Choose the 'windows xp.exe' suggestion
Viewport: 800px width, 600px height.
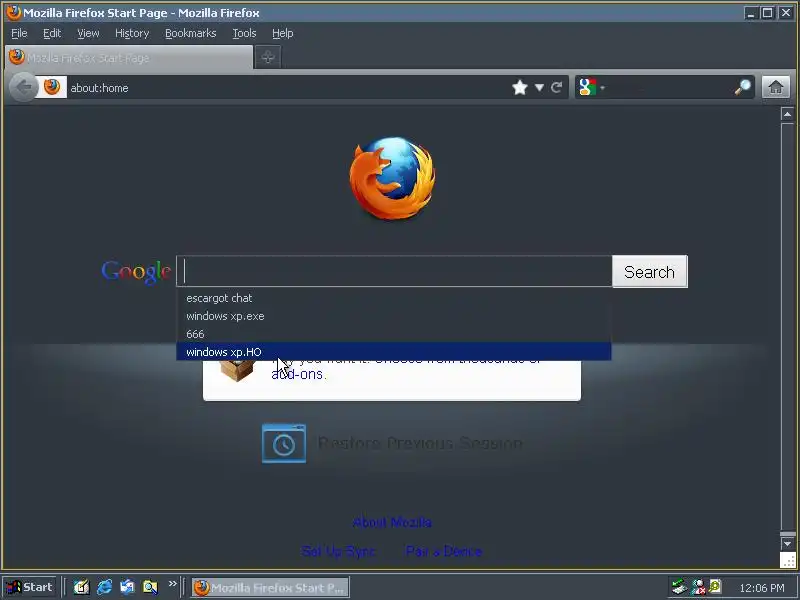393,316
